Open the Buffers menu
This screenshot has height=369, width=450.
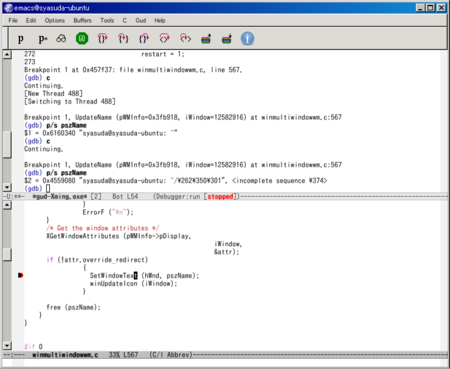click(x=82, y=21)
